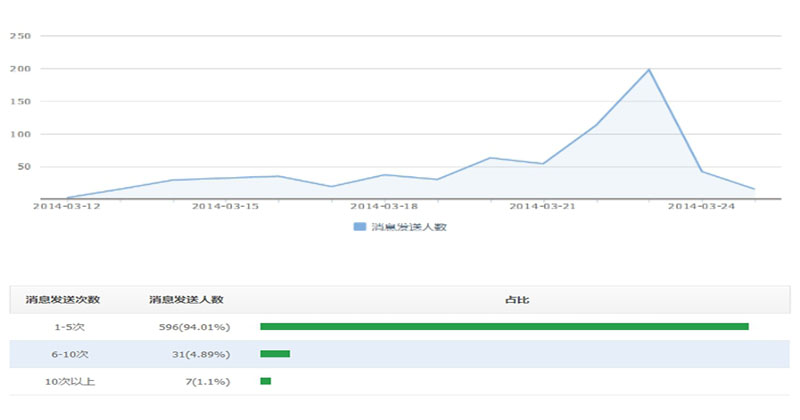Sort by the 消息发送次数 column header
Screen dimensions: 800x420
click(x=63, y=300)
